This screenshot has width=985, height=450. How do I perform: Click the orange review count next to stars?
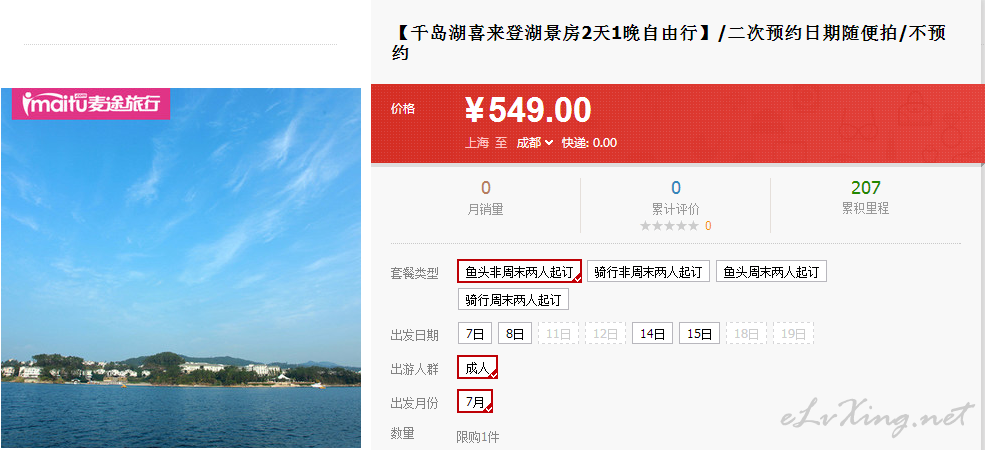pos(708,226)
